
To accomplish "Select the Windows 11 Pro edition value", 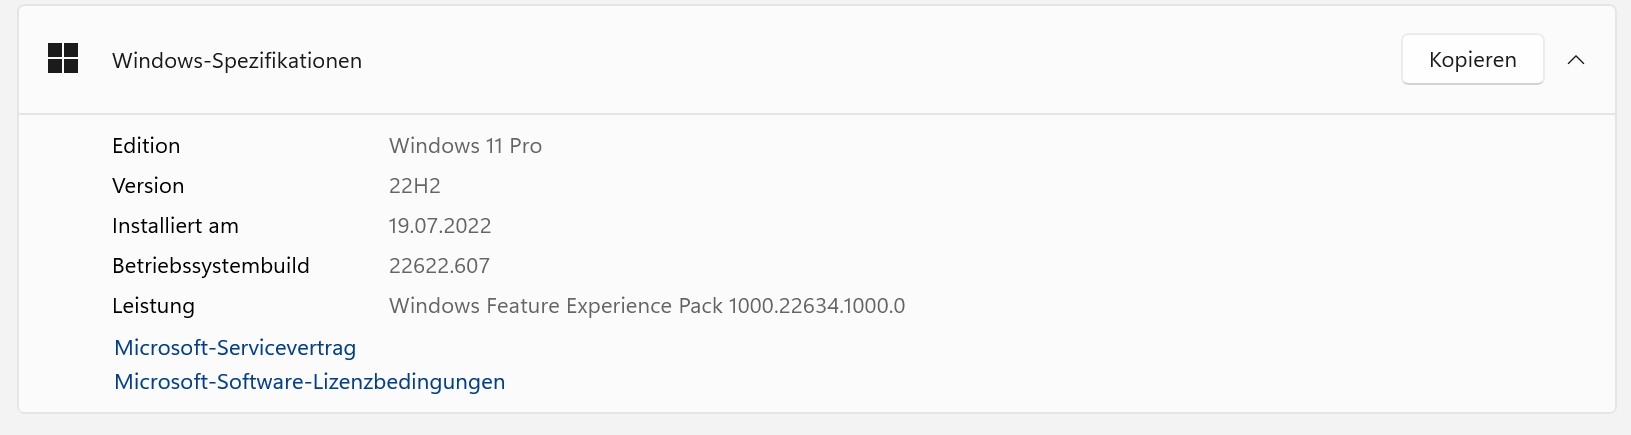I will pyautogui.click(x=465, y=146).
